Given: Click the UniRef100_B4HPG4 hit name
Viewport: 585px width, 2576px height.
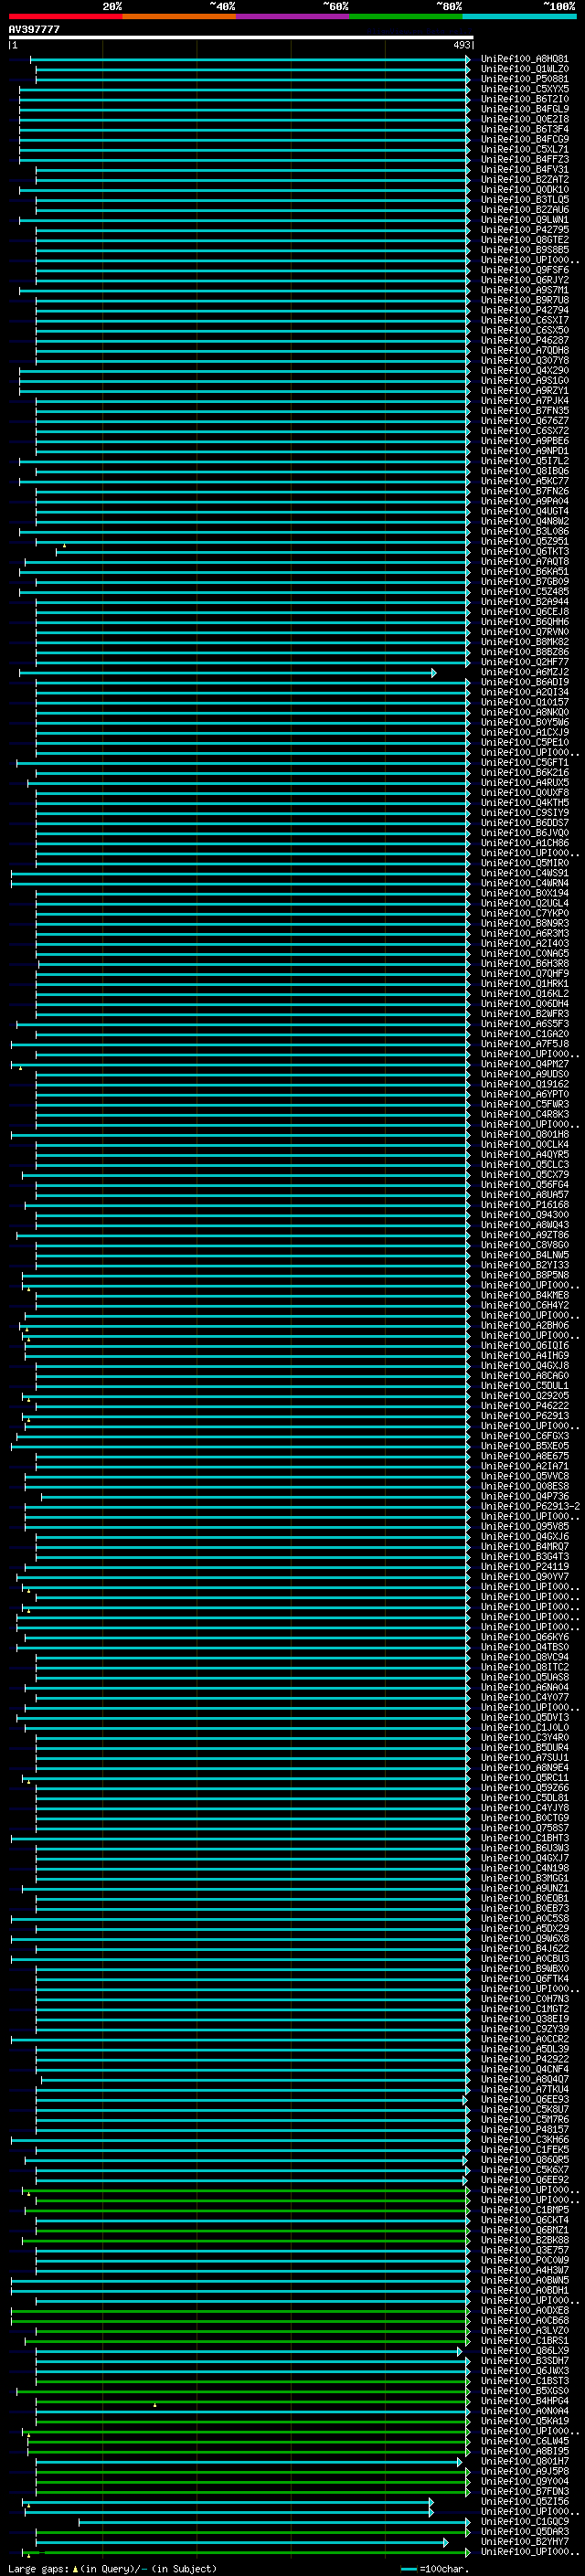Looking at the screenshot, I should tap(525, 2401).
